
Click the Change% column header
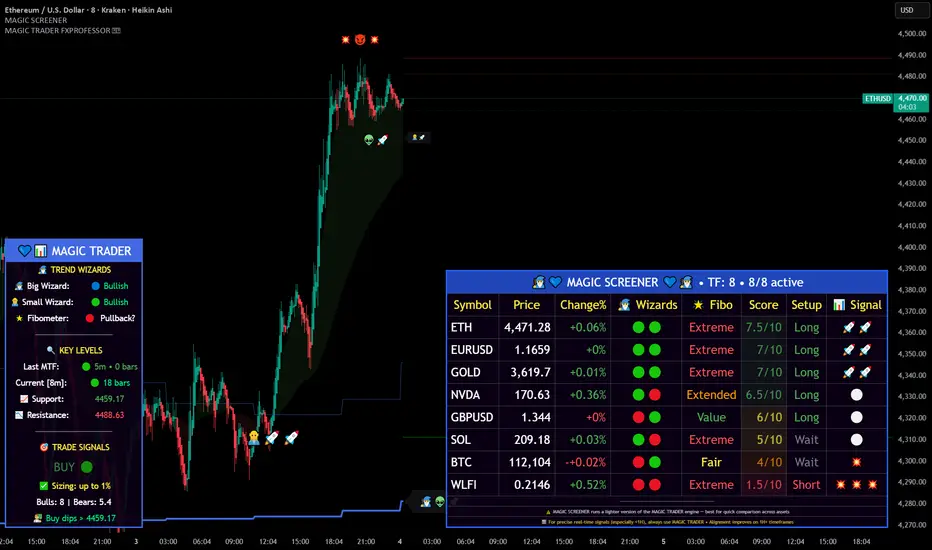pyautogui.click(x=583, y=305)
